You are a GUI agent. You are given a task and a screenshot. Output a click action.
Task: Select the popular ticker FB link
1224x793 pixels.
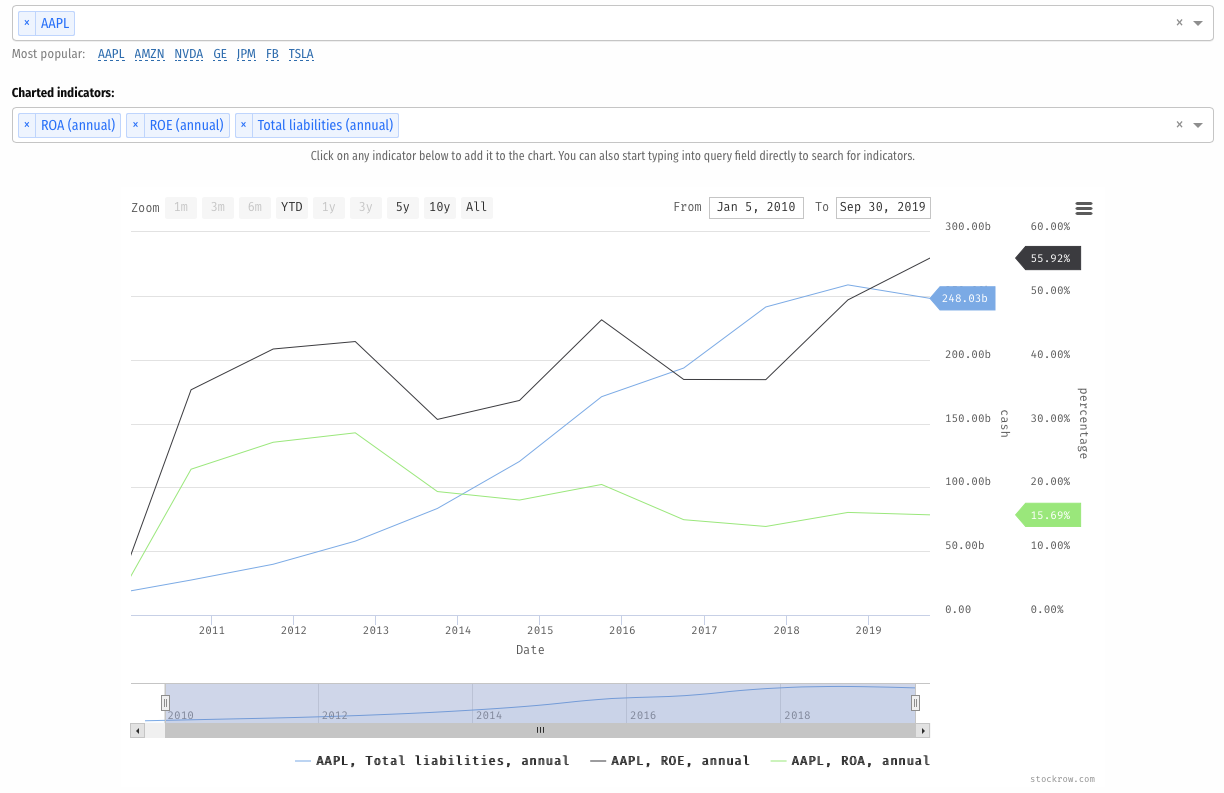pyautogui.click(x=272, y=54)
